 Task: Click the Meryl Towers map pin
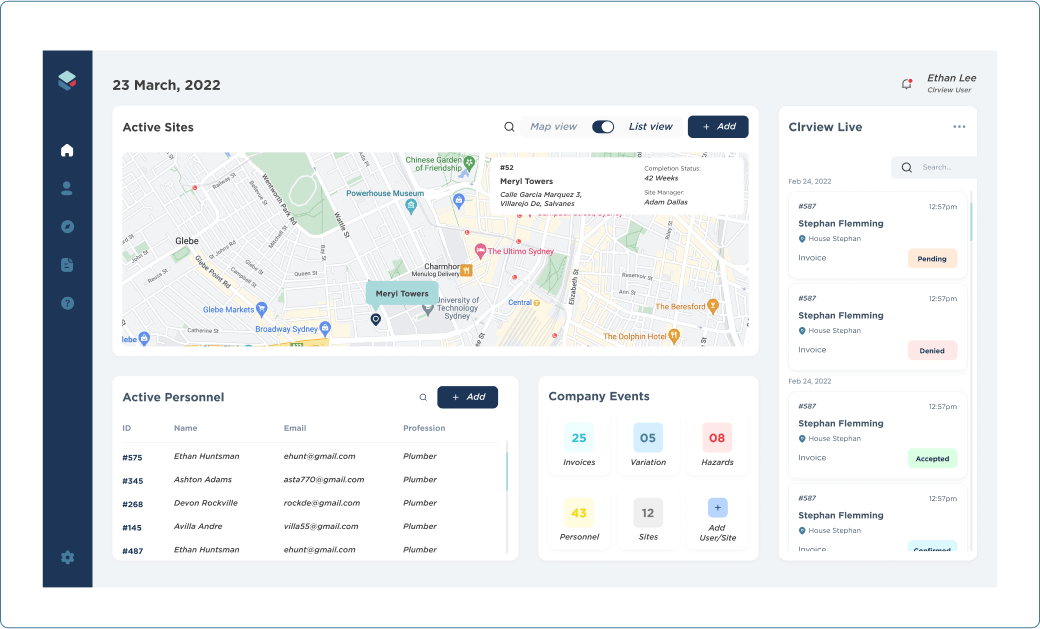pos(376,319)
